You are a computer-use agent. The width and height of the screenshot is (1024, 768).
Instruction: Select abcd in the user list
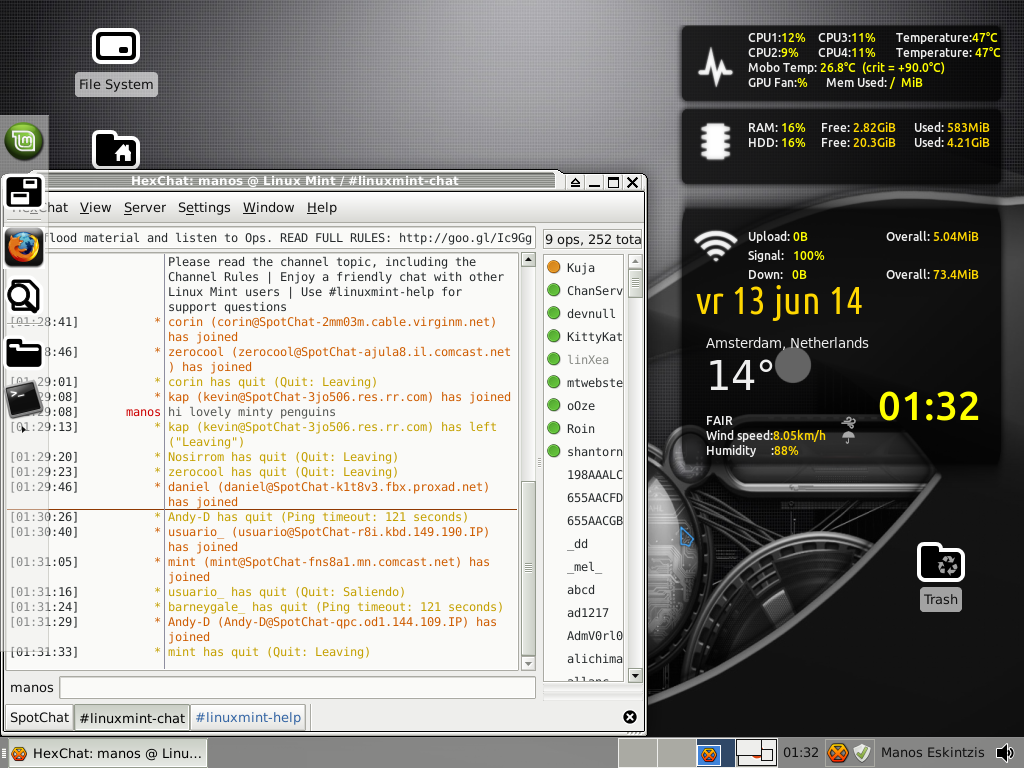[581, 590]
